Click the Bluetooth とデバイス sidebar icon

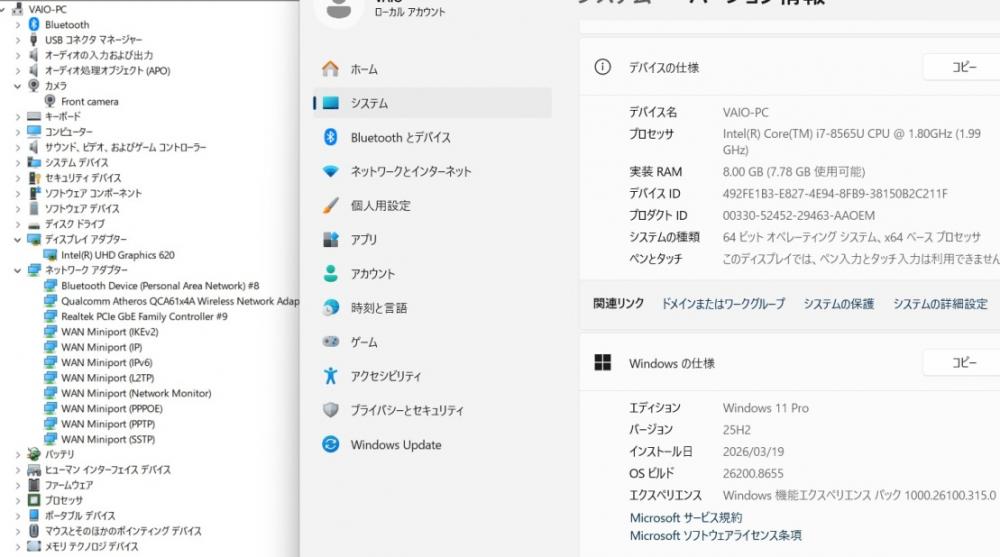[330, 137]
